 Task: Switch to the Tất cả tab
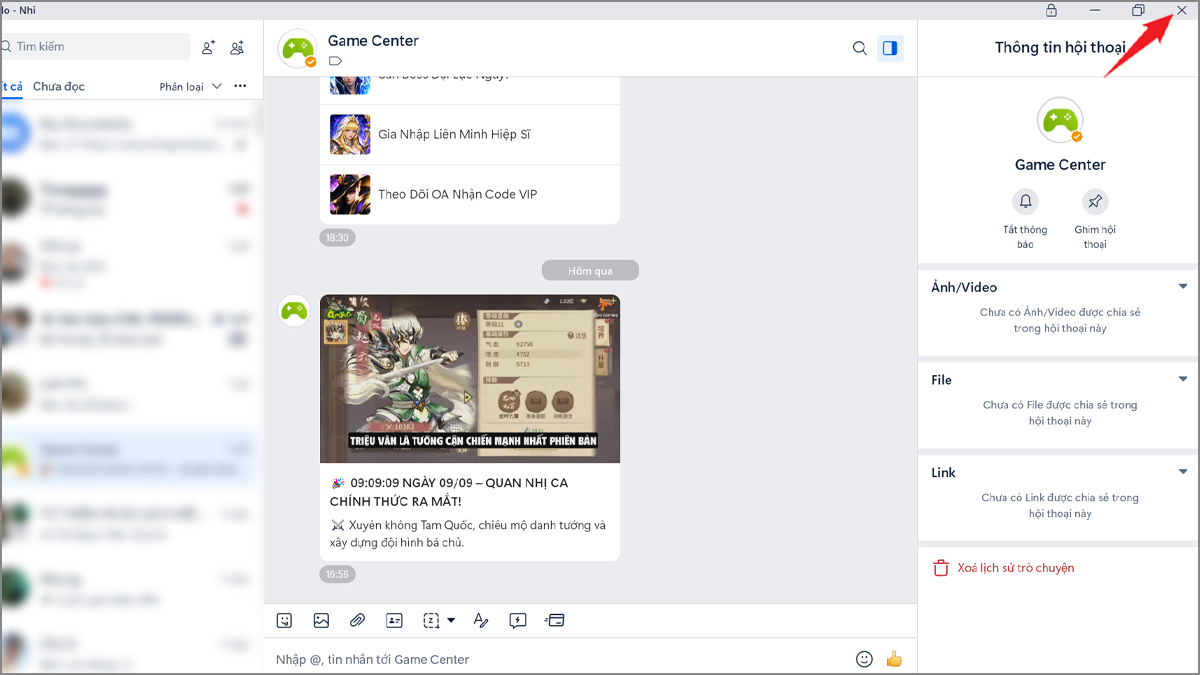[11, 87]
